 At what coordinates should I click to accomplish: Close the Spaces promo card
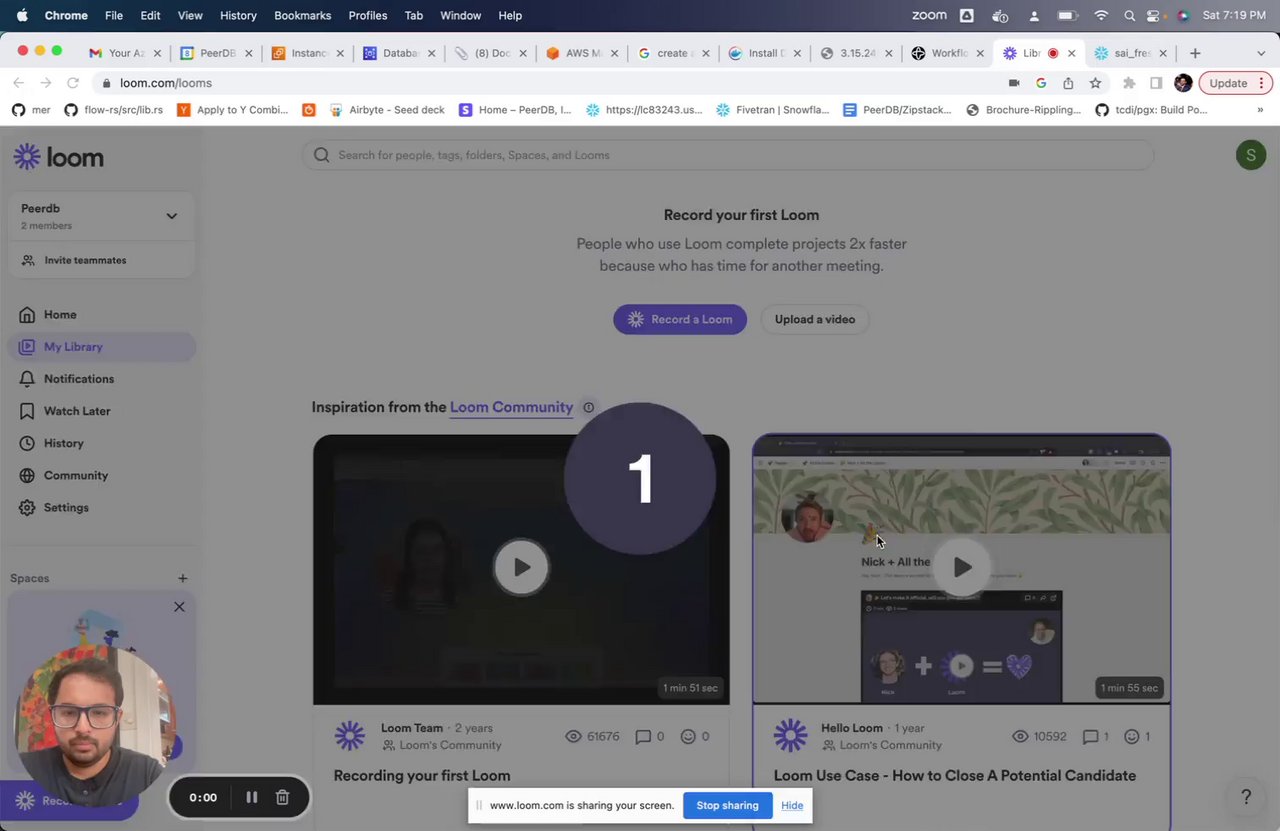pos(179,607)
